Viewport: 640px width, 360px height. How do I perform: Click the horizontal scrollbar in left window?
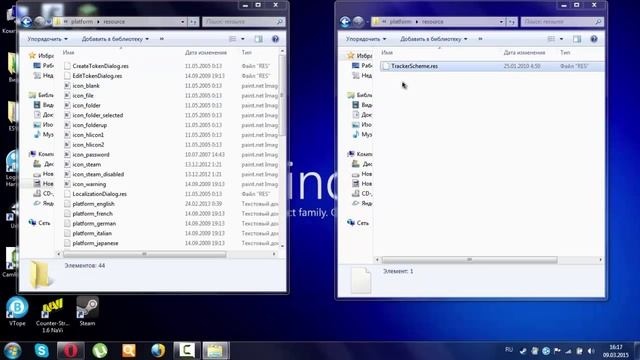(144, 254)
